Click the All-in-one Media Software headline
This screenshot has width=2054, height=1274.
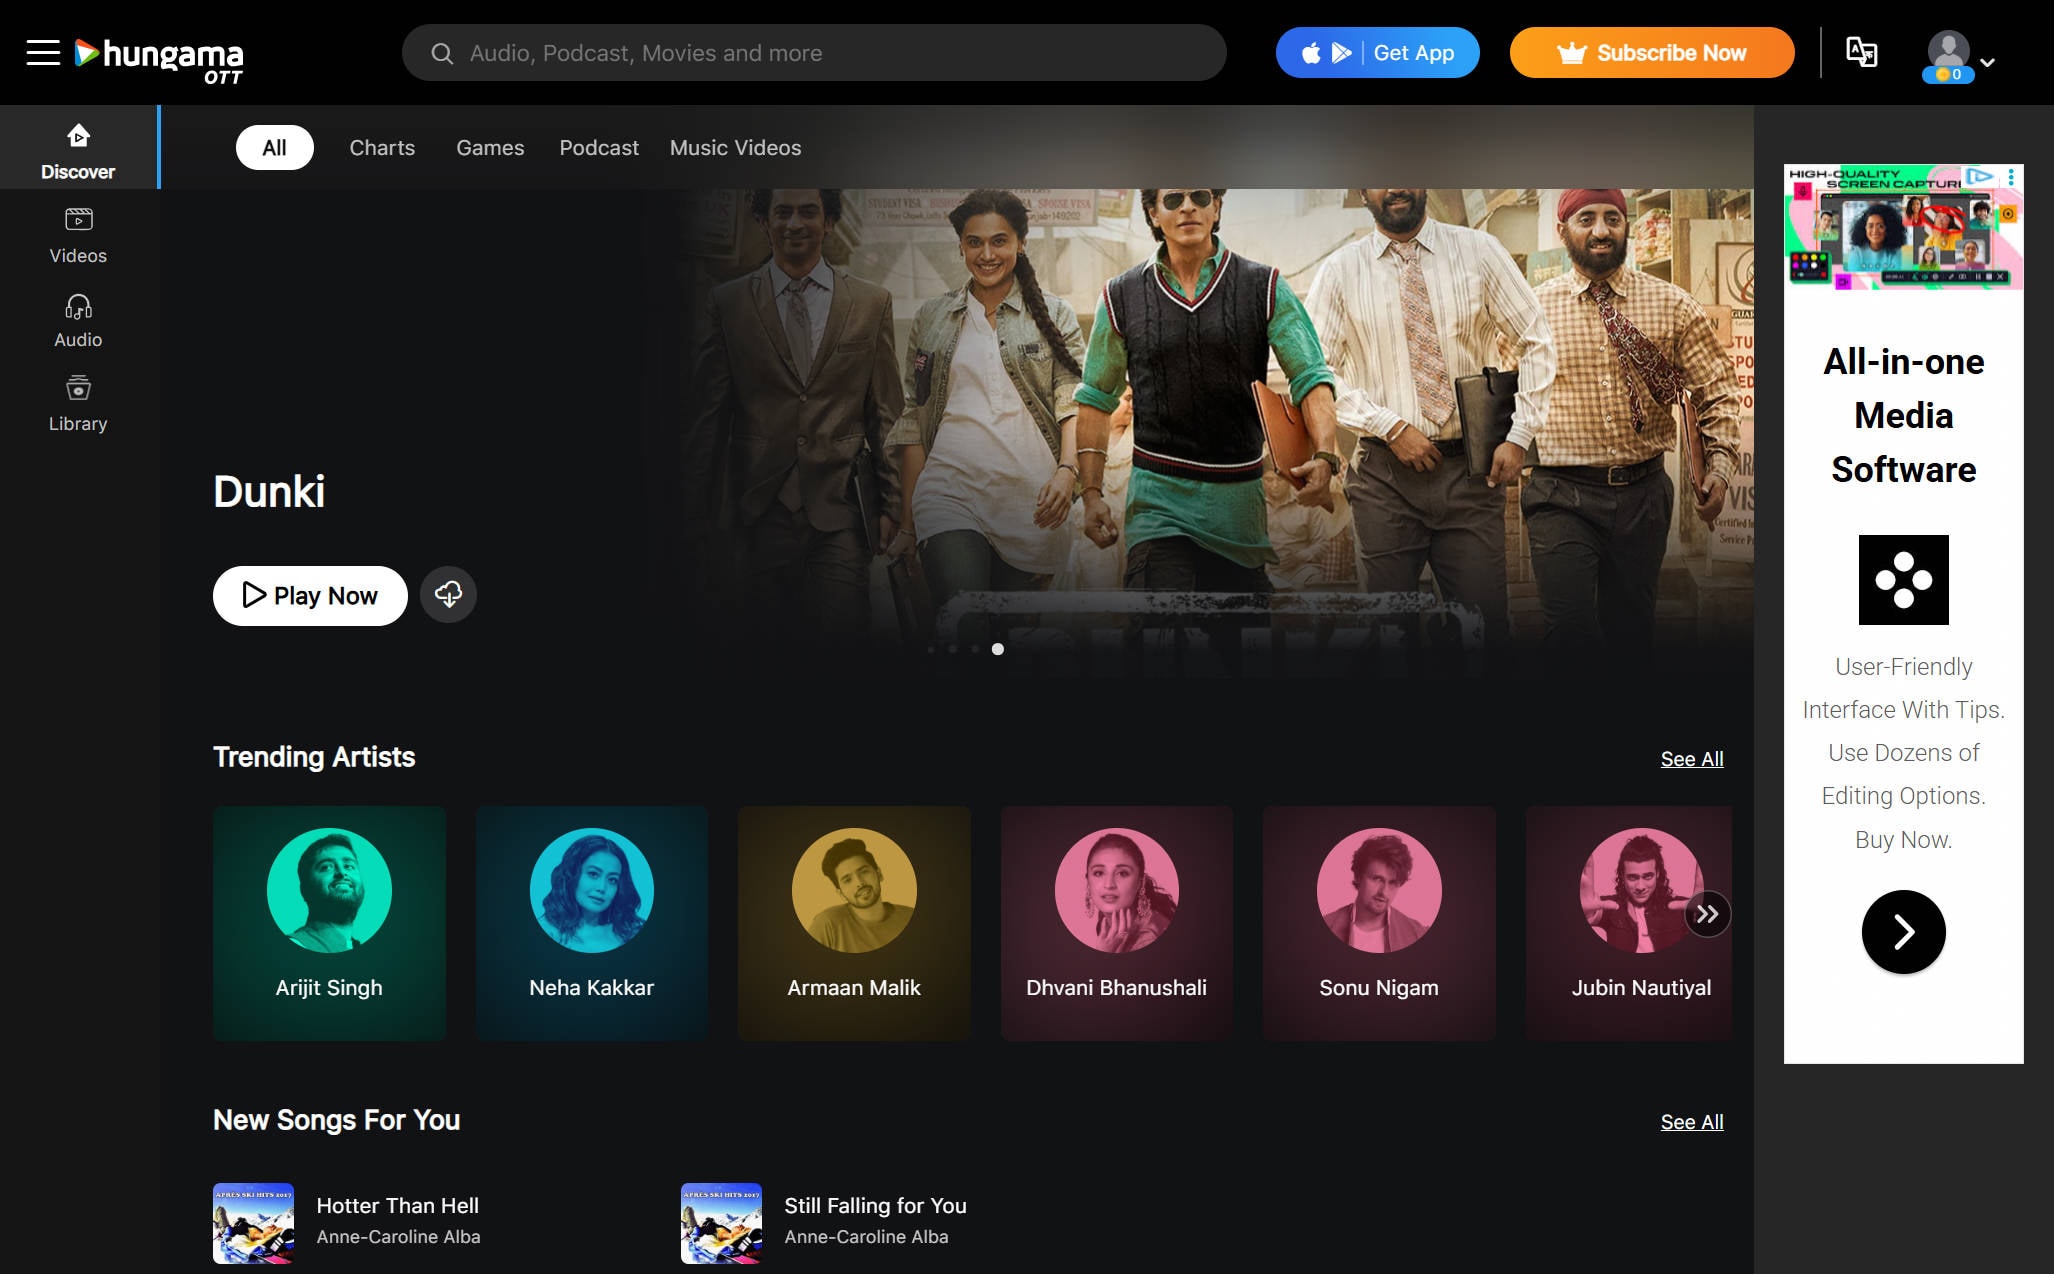1903,415
